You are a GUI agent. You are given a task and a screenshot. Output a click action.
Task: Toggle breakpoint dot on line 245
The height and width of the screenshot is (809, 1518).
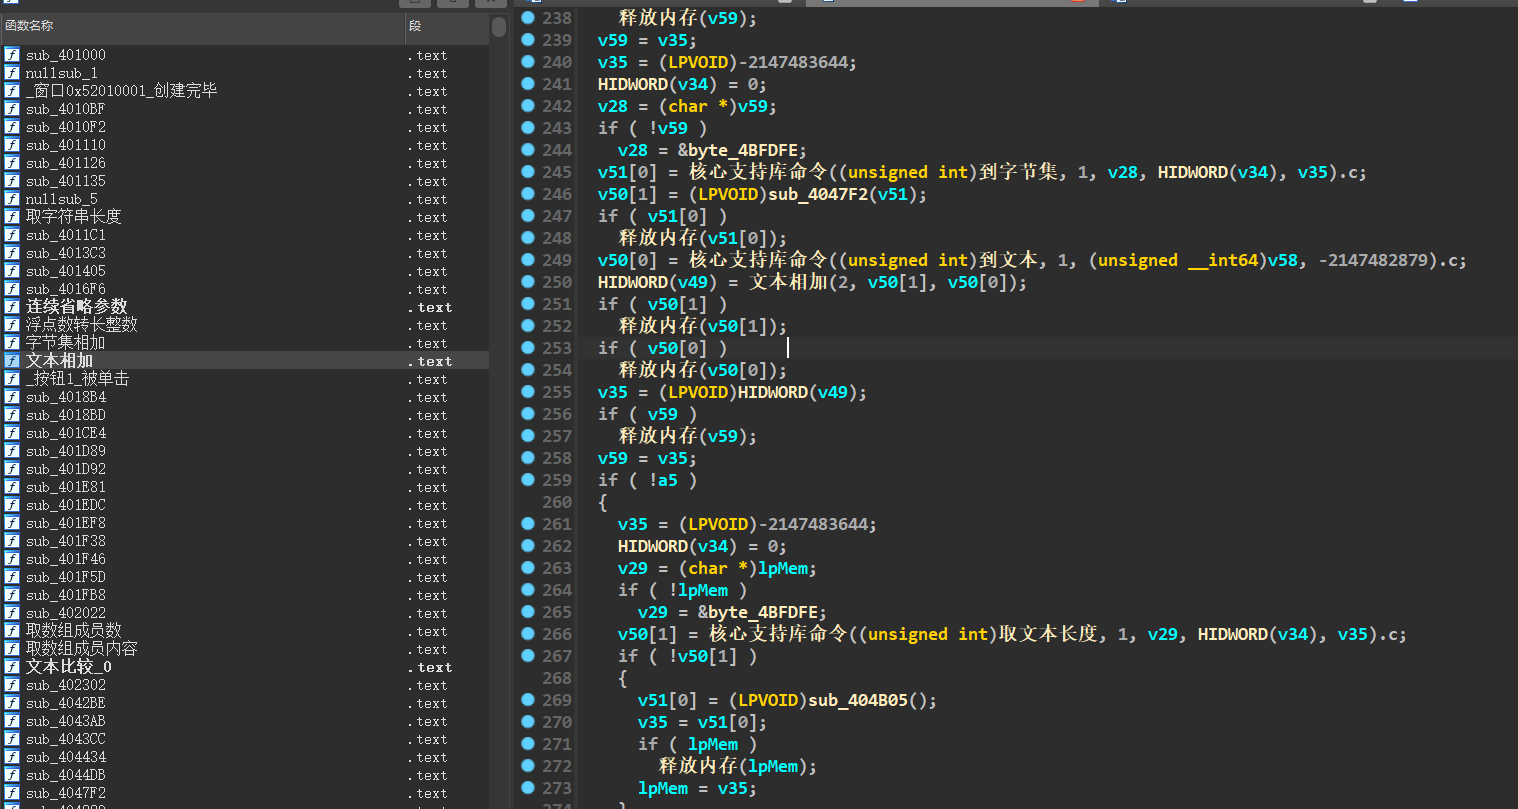(x=528, y=172)
